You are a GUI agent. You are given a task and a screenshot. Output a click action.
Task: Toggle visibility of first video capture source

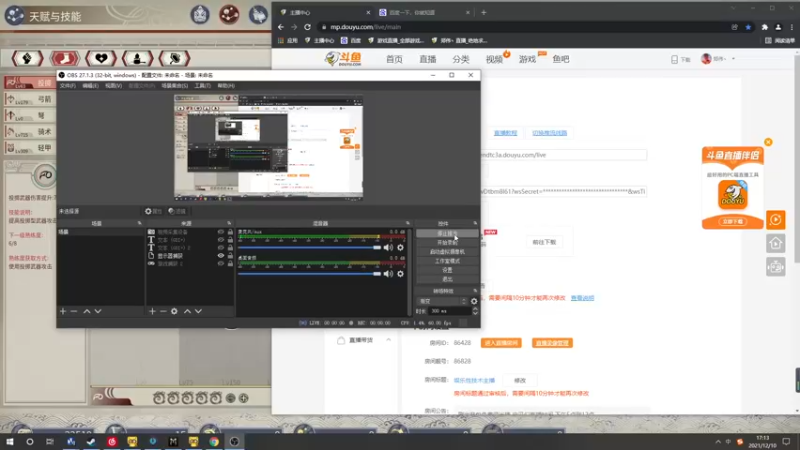pyautogui.click(x=220, y=232)
